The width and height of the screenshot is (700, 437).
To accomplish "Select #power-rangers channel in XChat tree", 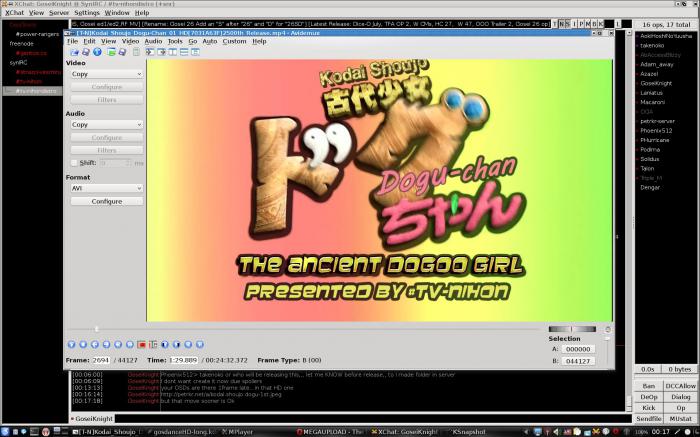I will (x=37, y=34).
